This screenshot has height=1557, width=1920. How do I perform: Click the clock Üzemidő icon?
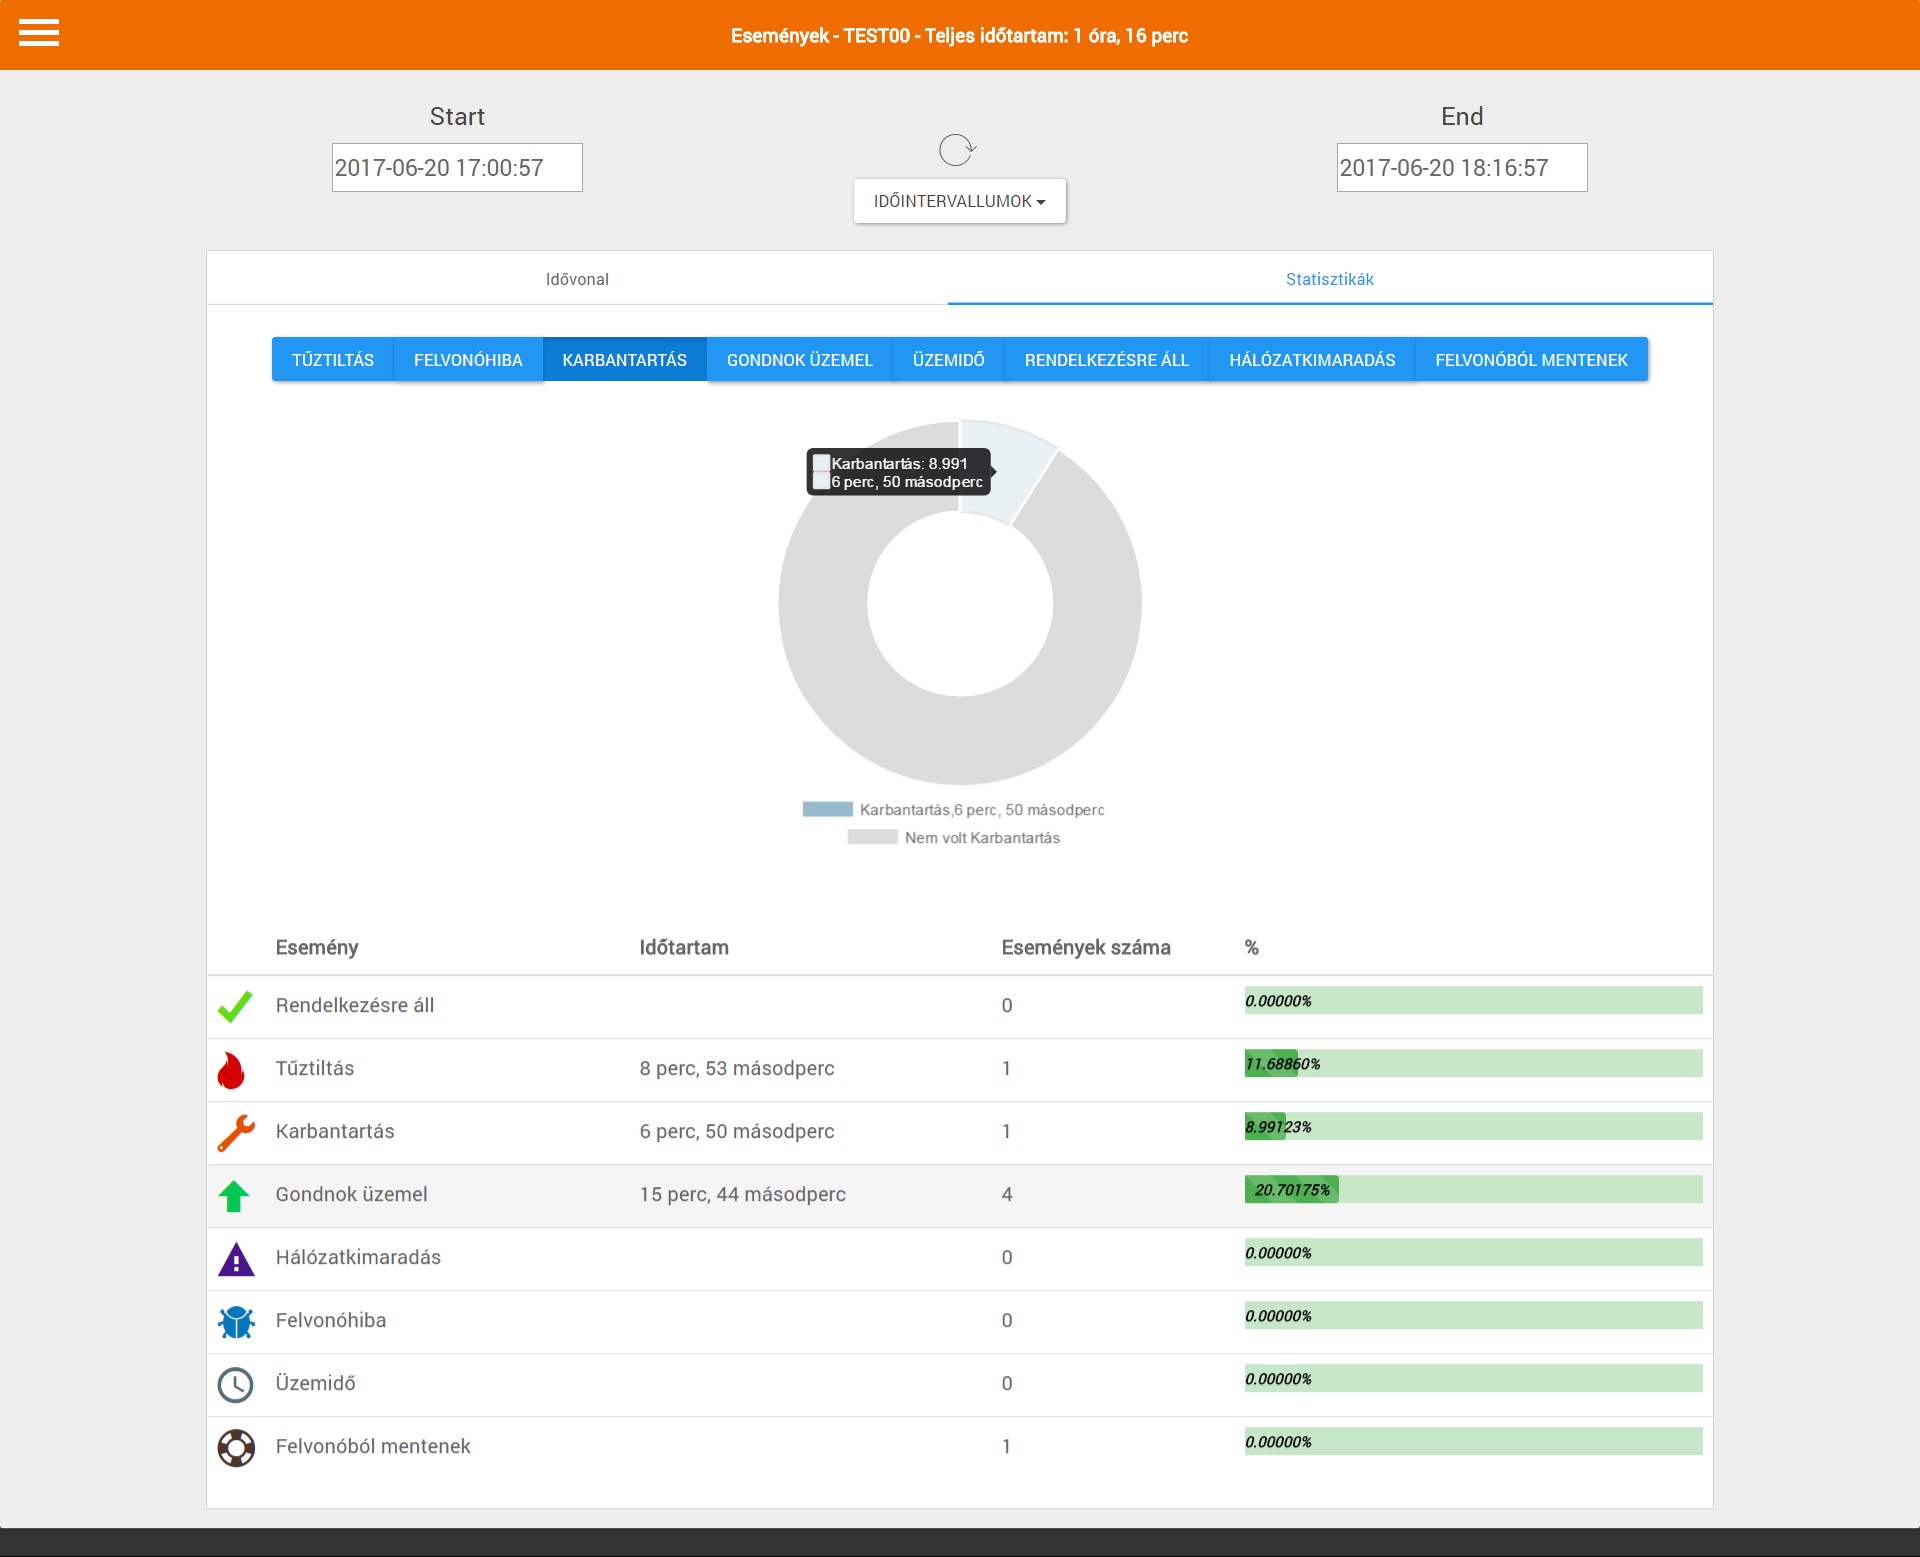(x=236, y=1384)
